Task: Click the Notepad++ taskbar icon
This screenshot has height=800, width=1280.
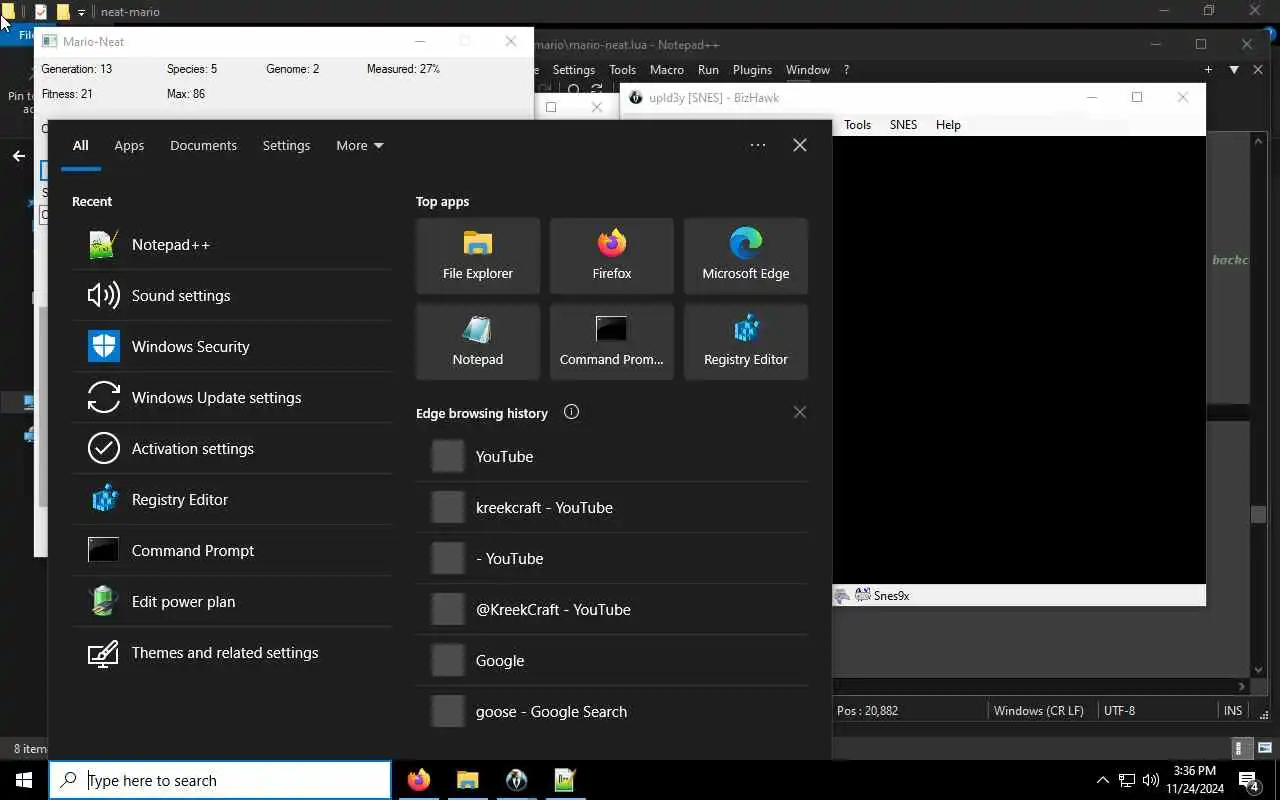Action: pos(565,780)
